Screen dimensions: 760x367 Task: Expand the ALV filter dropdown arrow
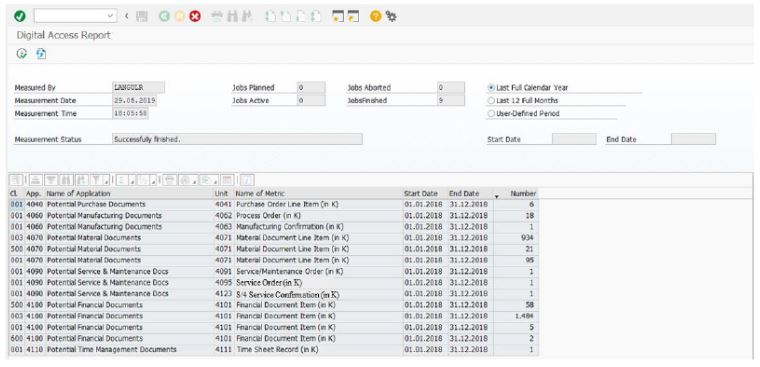106,182
